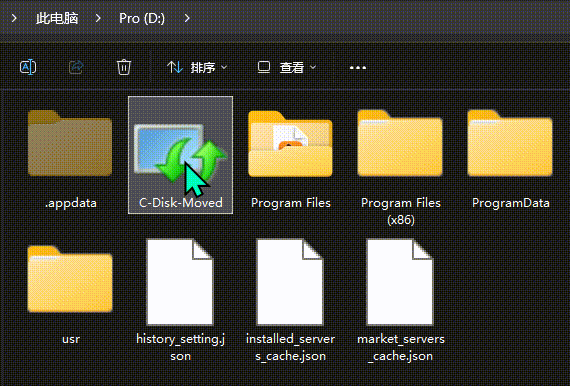Select the ProgramData folder icon
This screenshot has width=570, height=386.
point(510,143)
